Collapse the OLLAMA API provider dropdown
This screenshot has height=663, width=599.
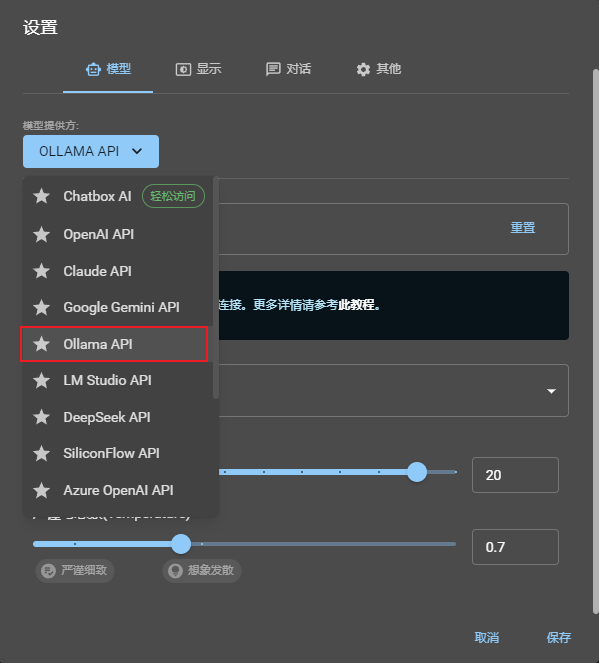pos(91,151)
